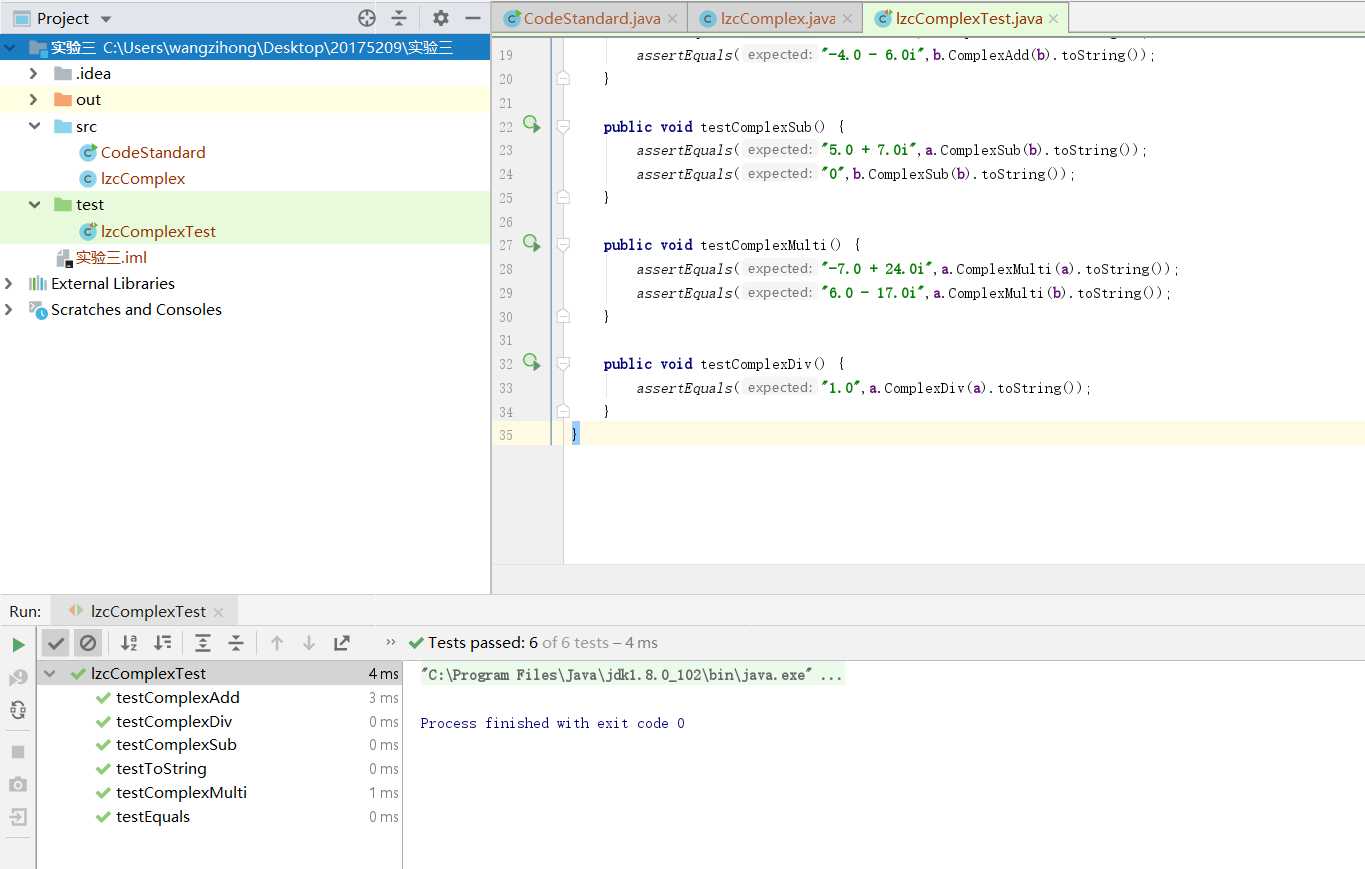Select testComplexMulti result
This screenshot has width=1365, height=869.
coord(181,792)
